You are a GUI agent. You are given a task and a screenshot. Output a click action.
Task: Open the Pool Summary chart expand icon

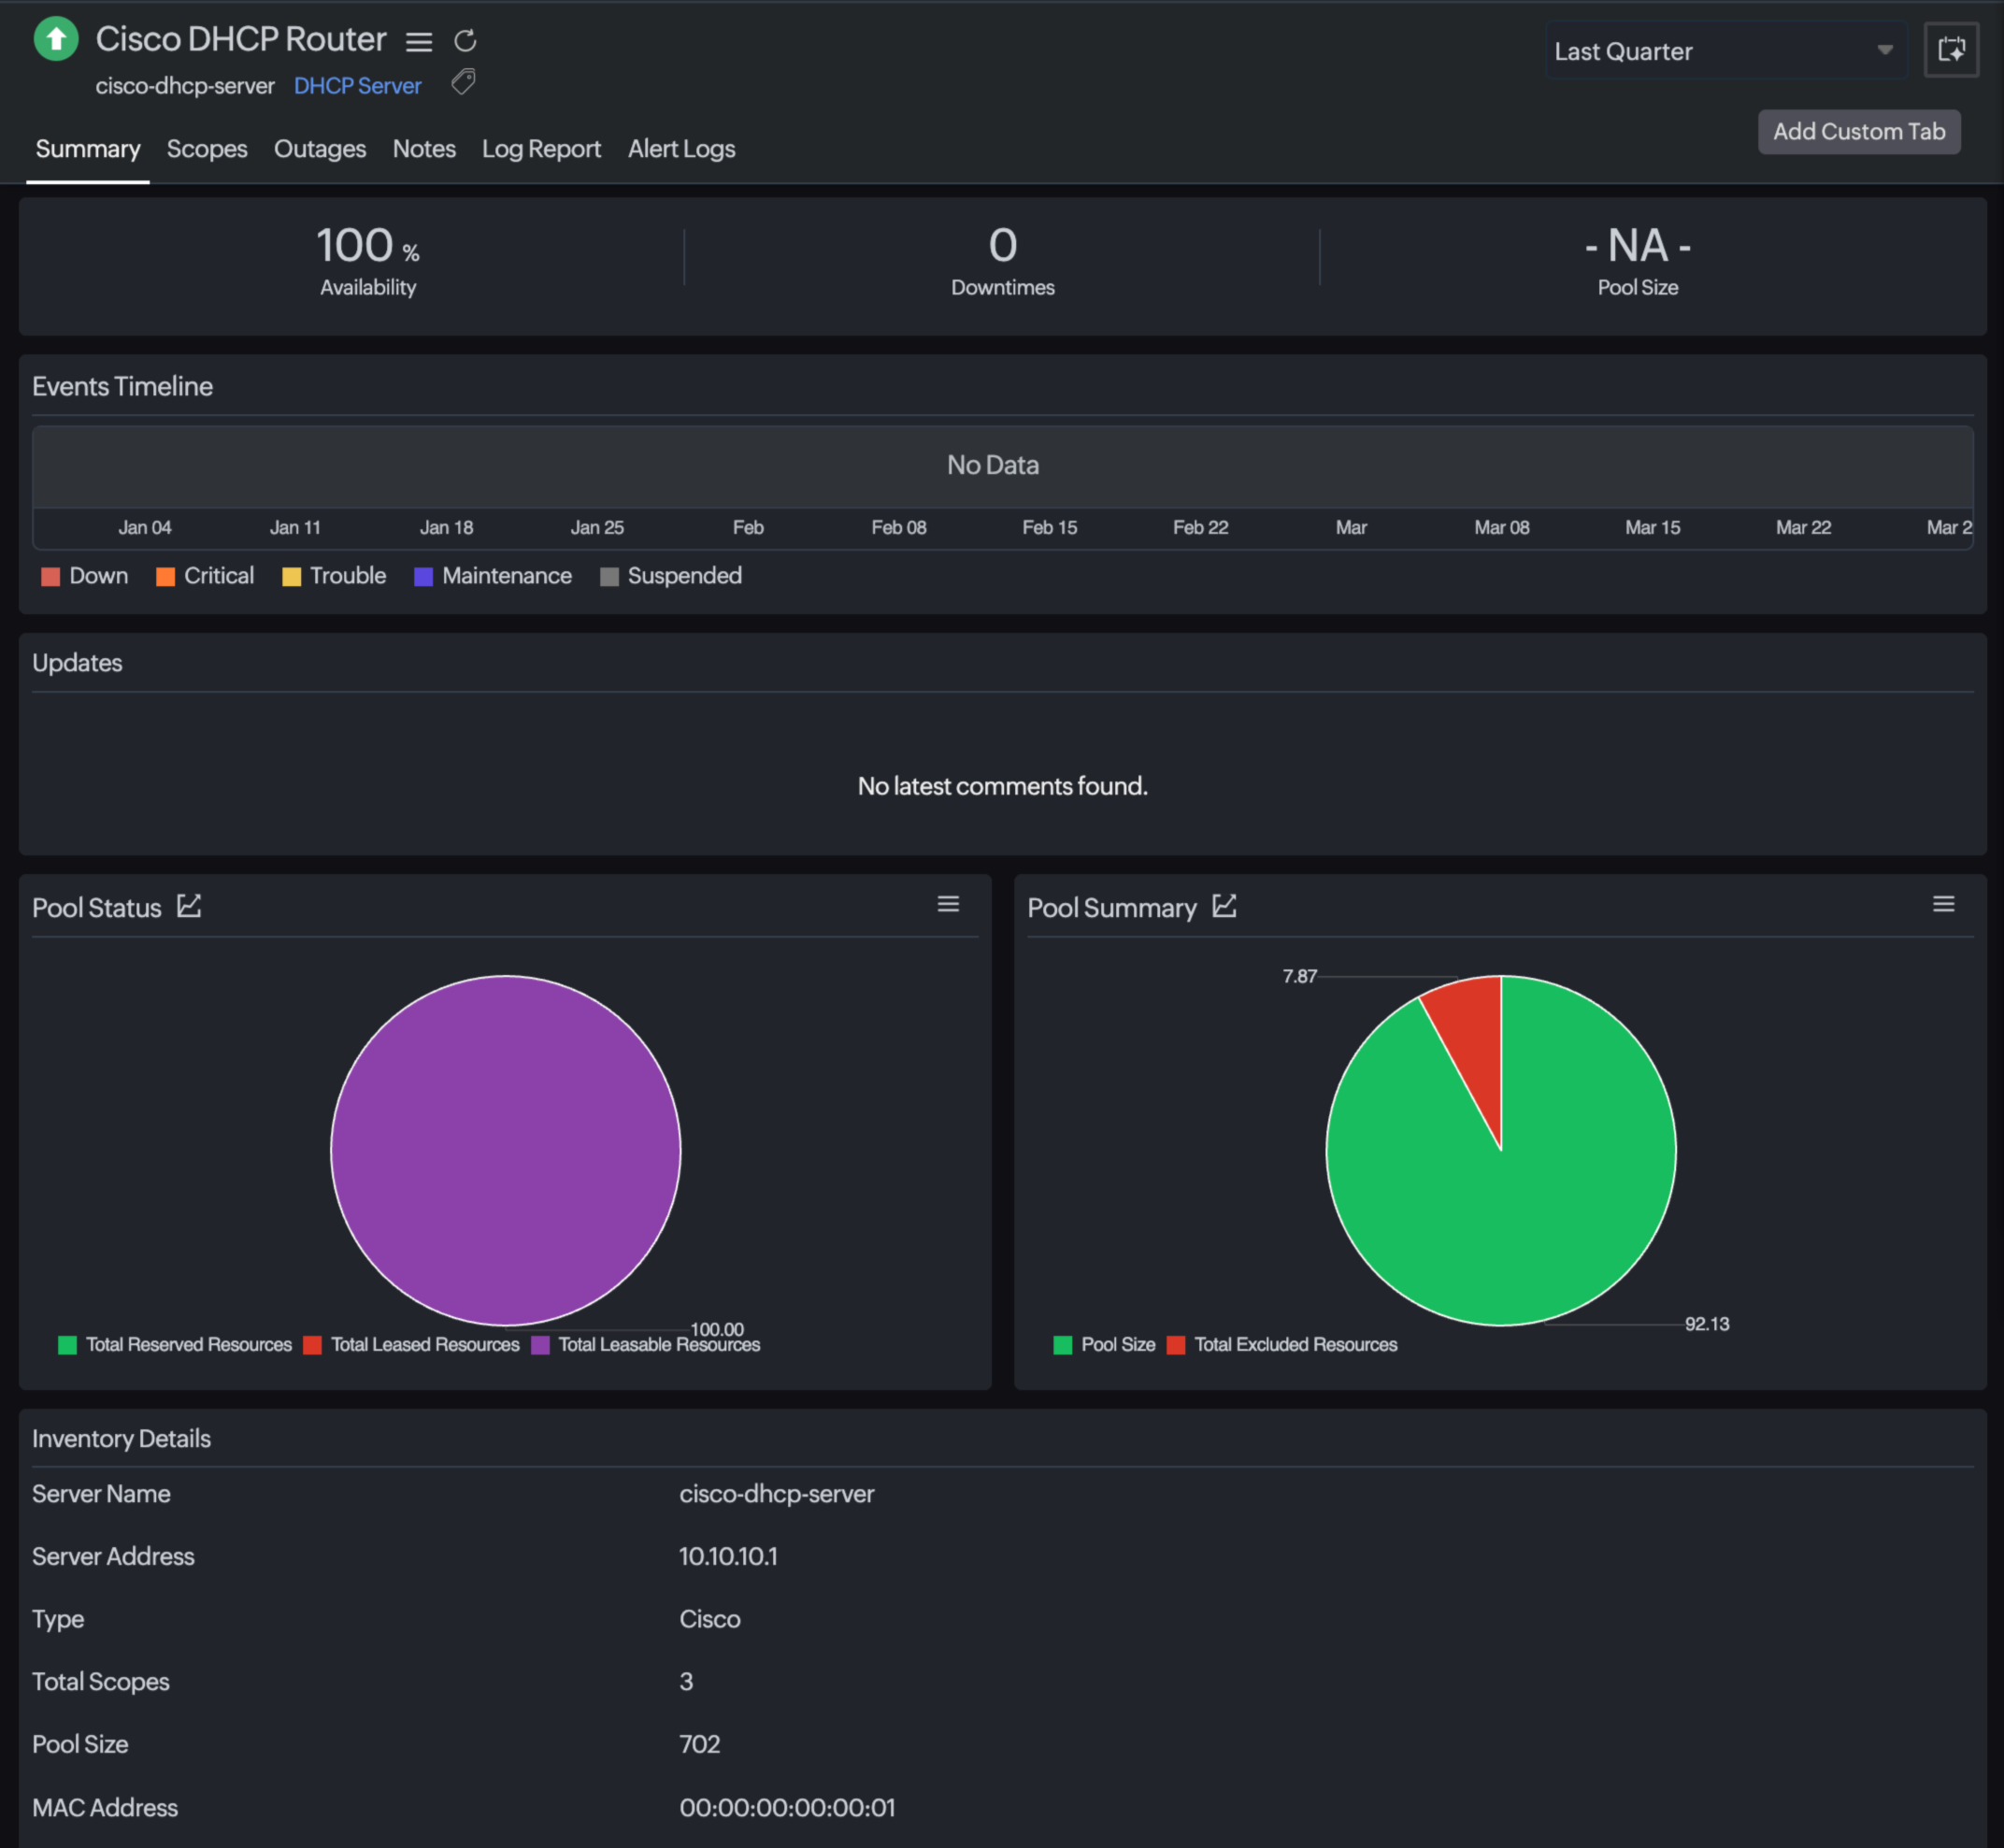[x=1224, y=906]
